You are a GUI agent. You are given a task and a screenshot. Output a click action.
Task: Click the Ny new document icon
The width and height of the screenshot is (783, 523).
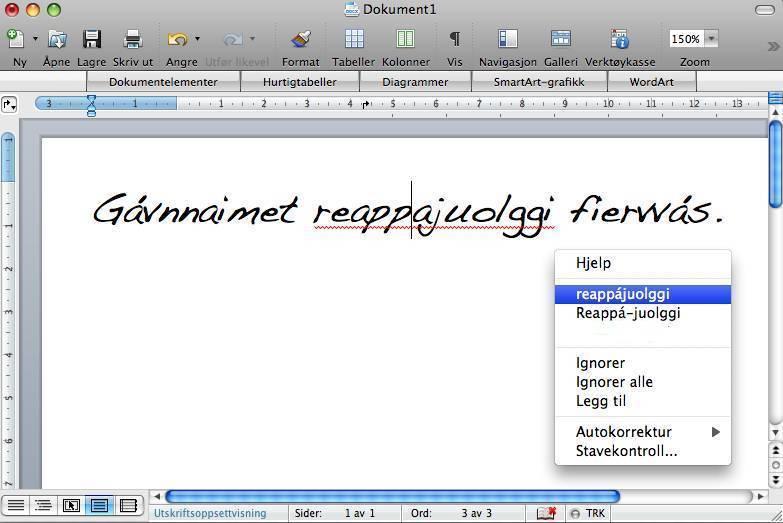[16, 39]
